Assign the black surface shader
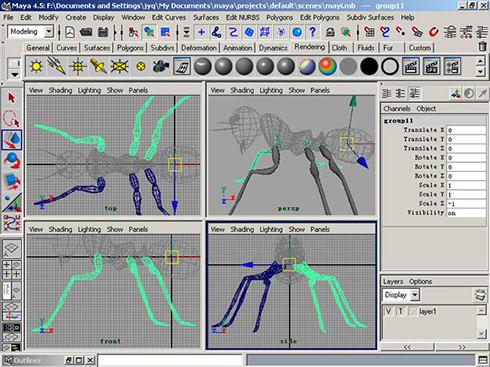The image size is (490, 367). (369, 66)
